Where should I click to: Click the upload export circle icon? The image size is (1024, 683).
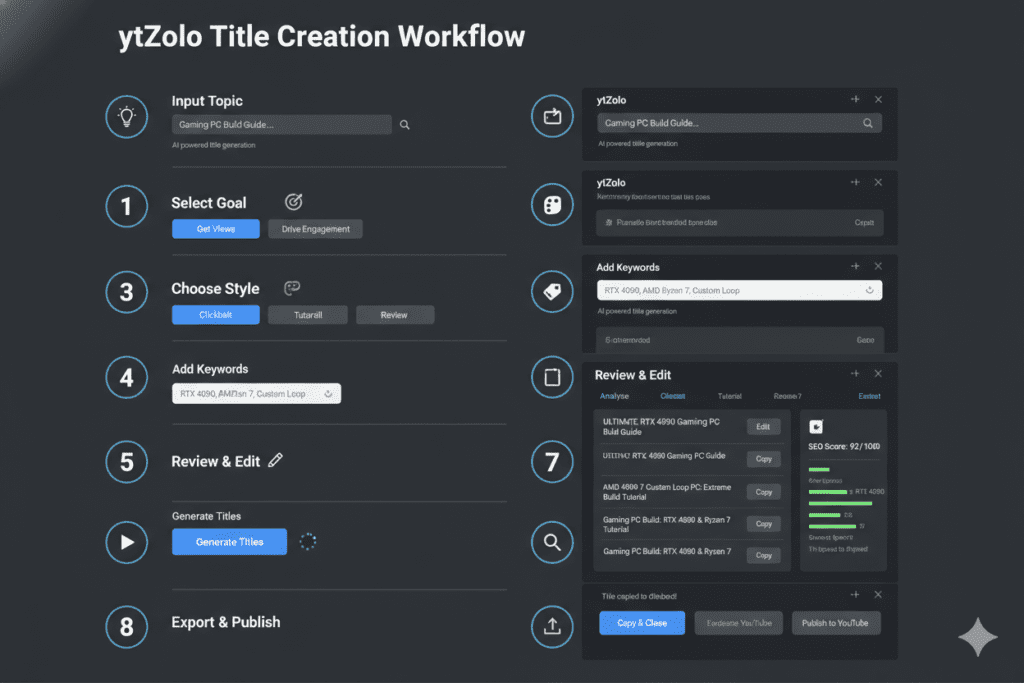[551, 627]
